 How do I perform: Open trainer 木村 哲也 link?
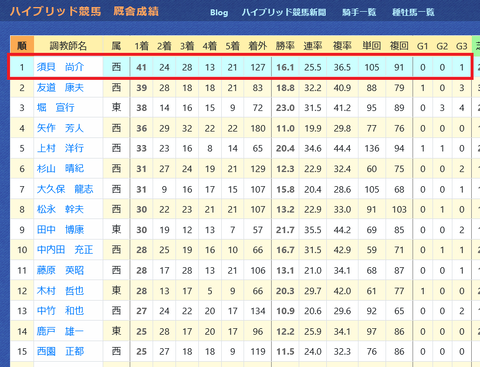[60, 291]
